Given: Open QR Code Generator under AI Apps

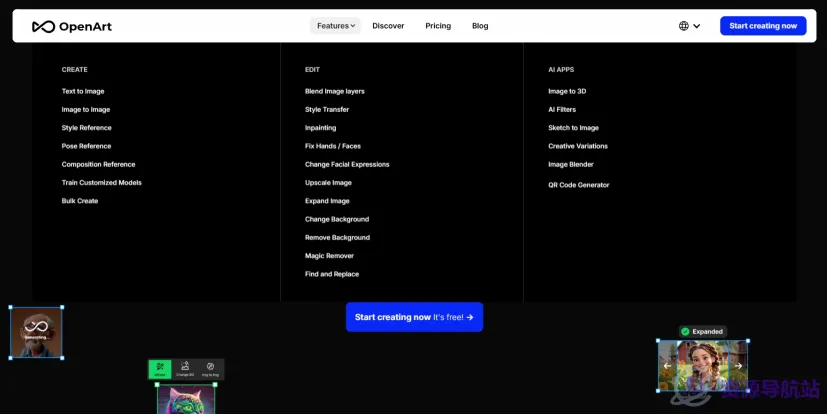Looking at the screenshot, I should tap(579, 185).
